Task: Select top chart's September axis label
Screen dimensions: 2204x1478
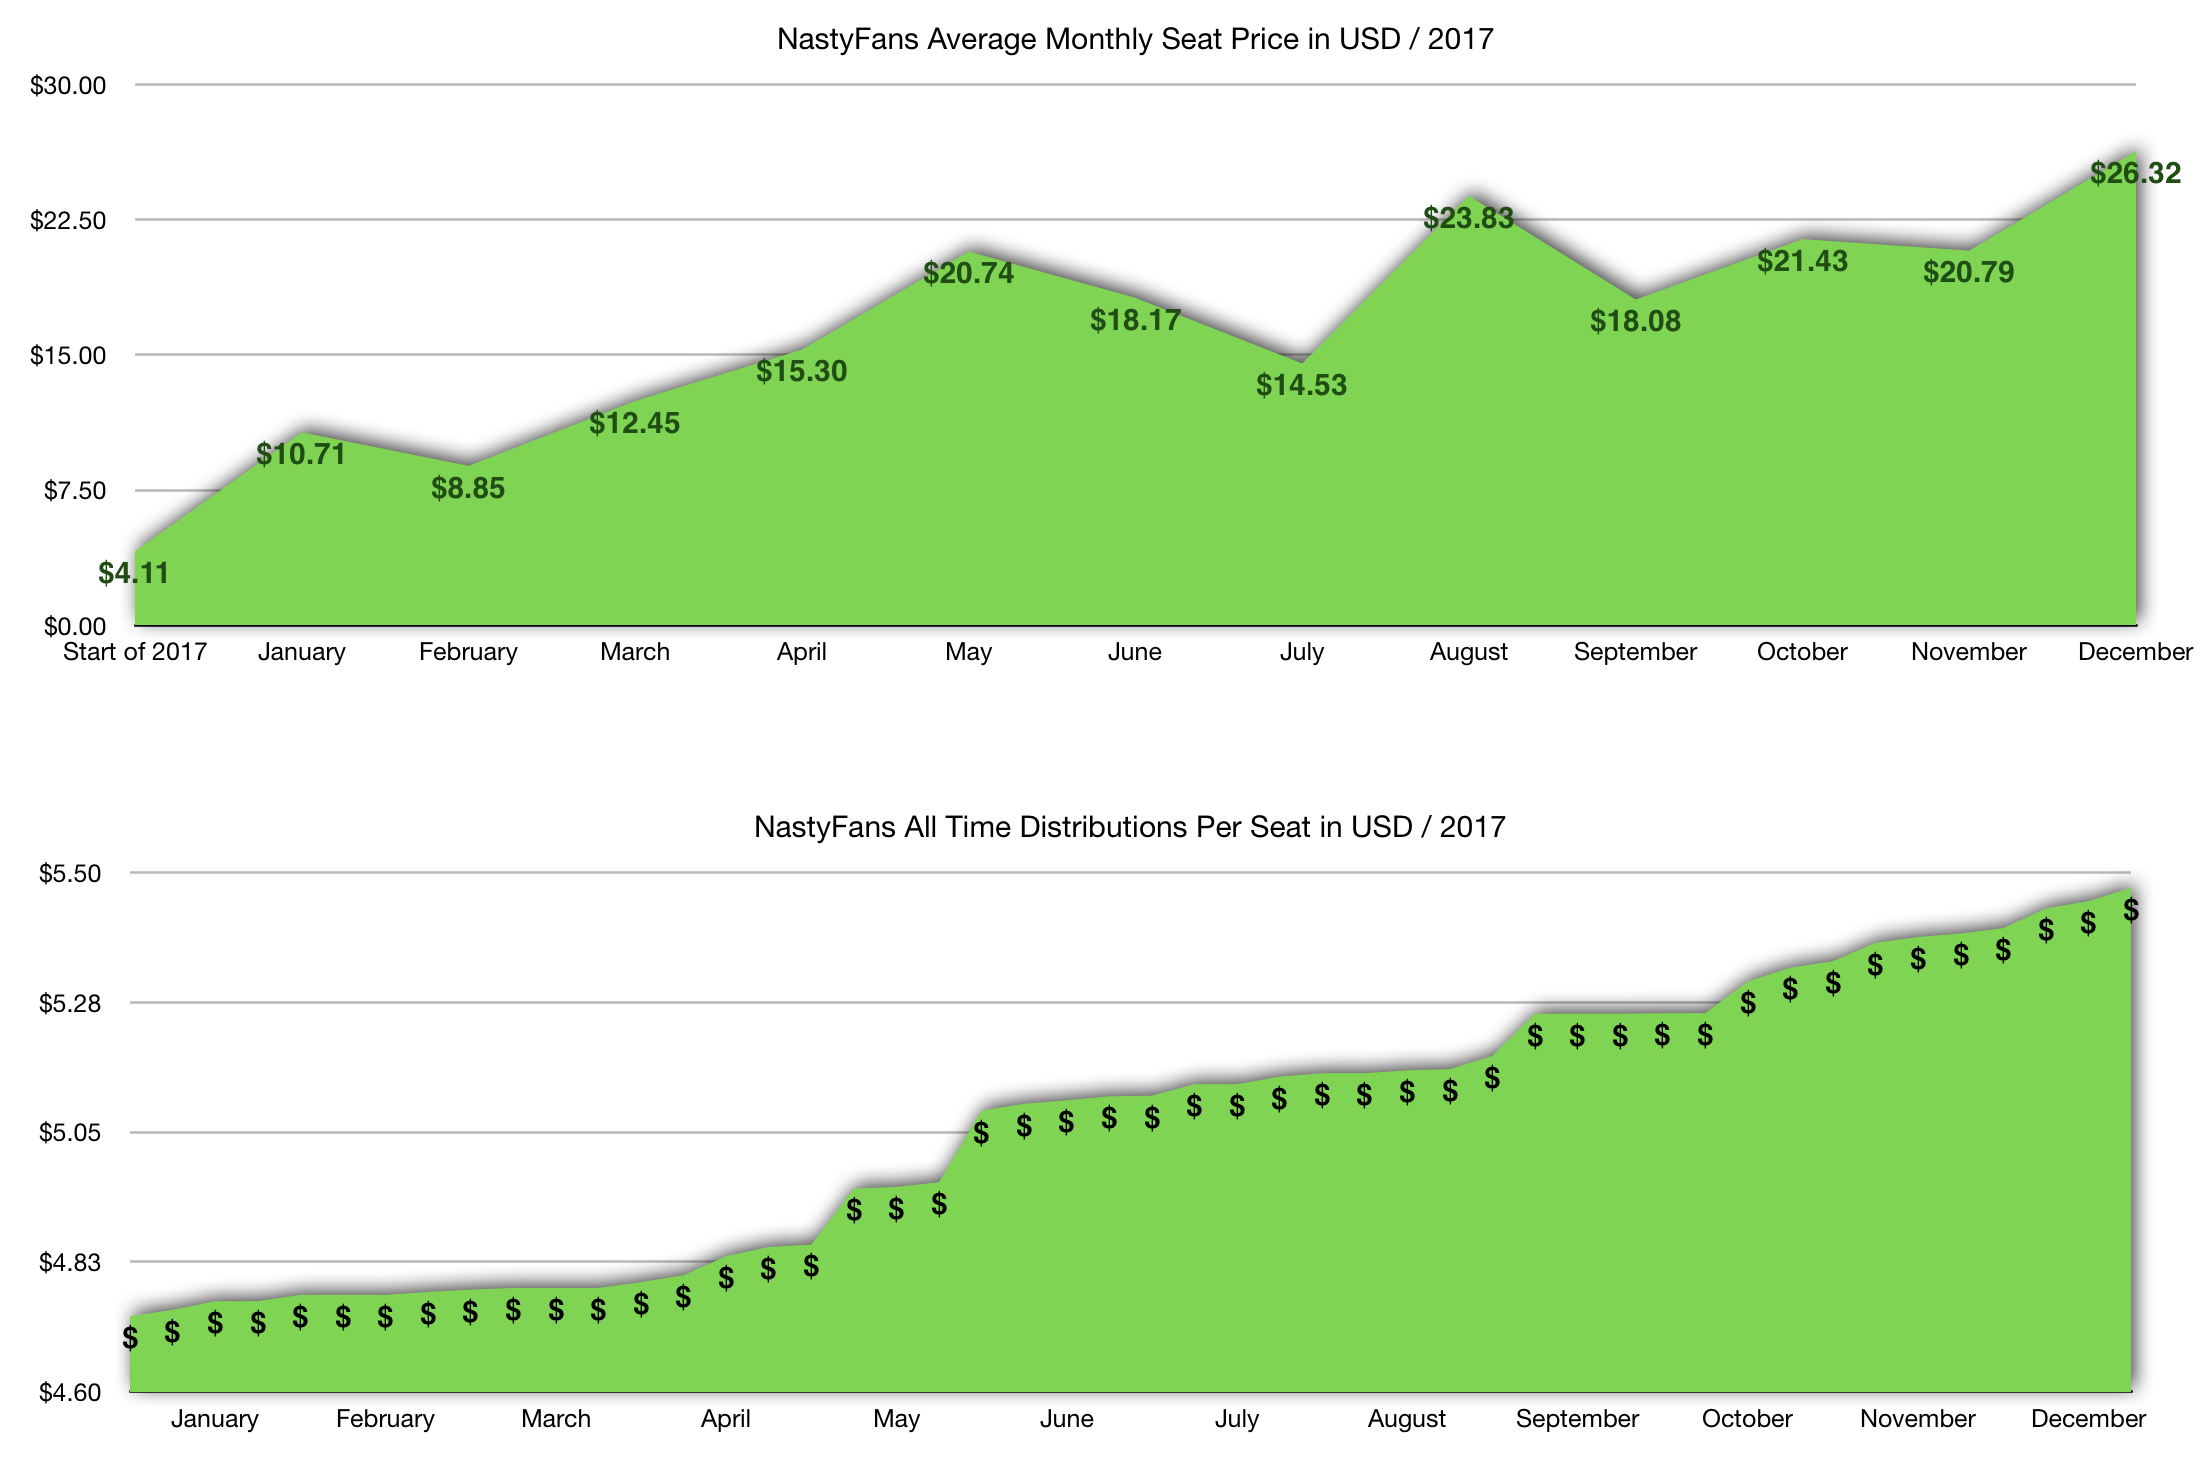Action: pos(1635,652)
